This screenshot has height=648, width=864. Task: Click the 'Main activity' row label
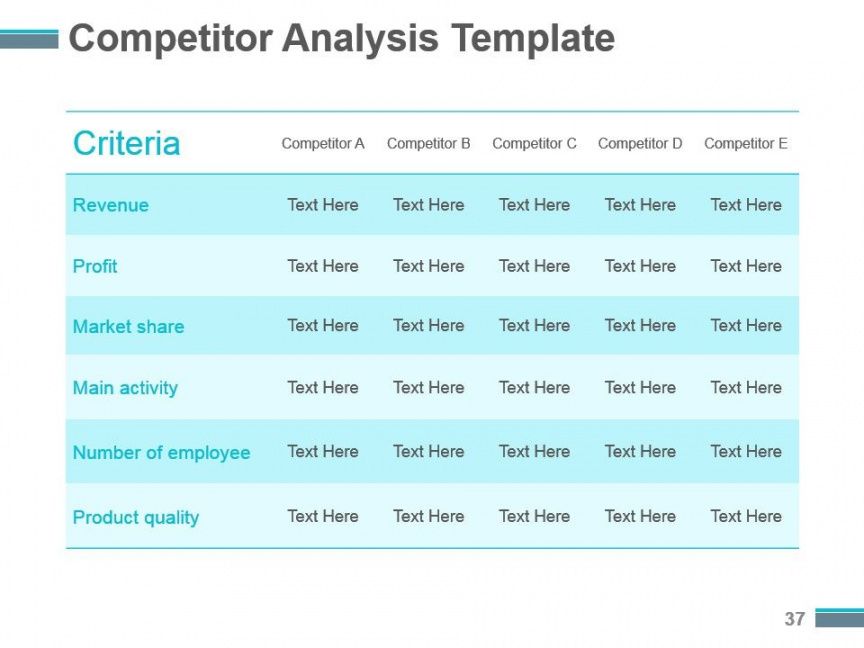[x=125, y=388]
